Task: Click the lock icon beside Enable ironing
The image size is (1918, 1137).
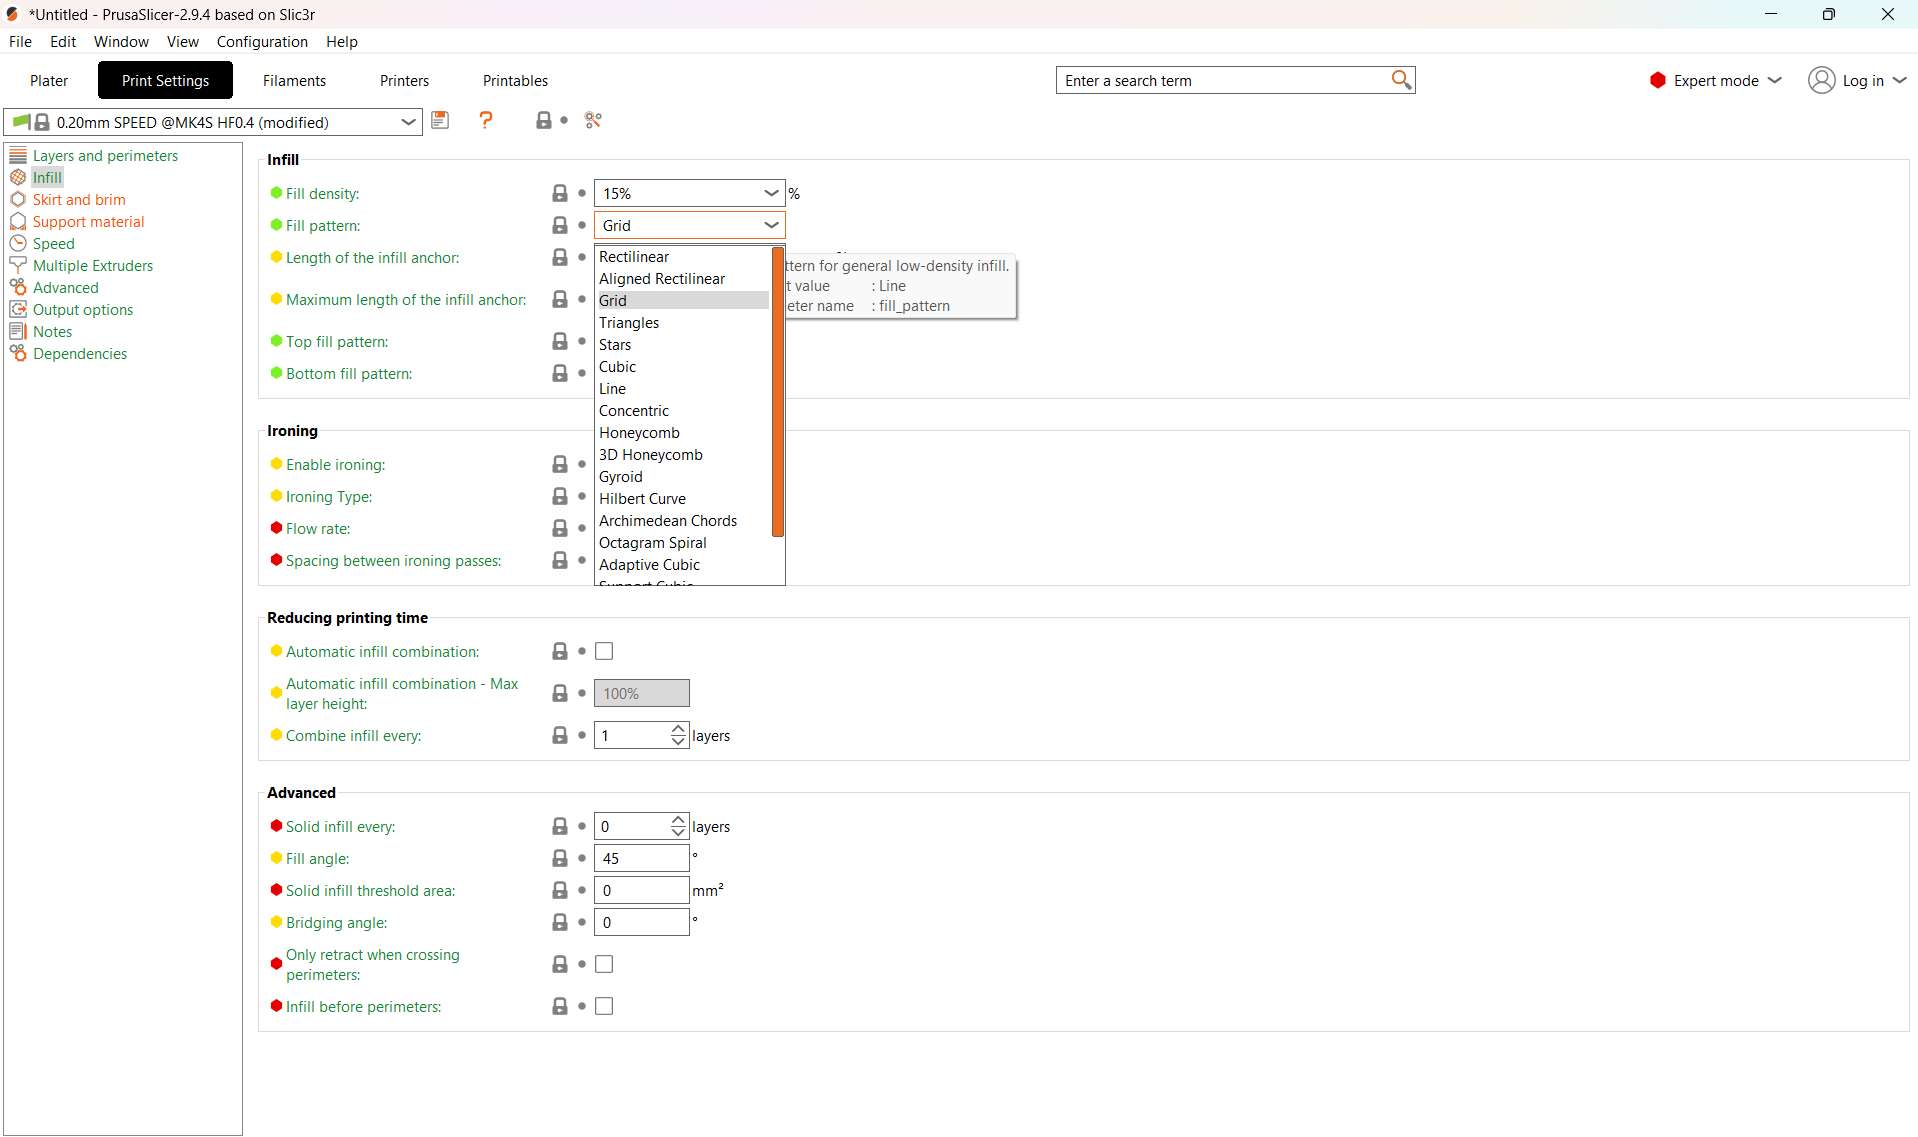Action: click(x=560, y=464)
